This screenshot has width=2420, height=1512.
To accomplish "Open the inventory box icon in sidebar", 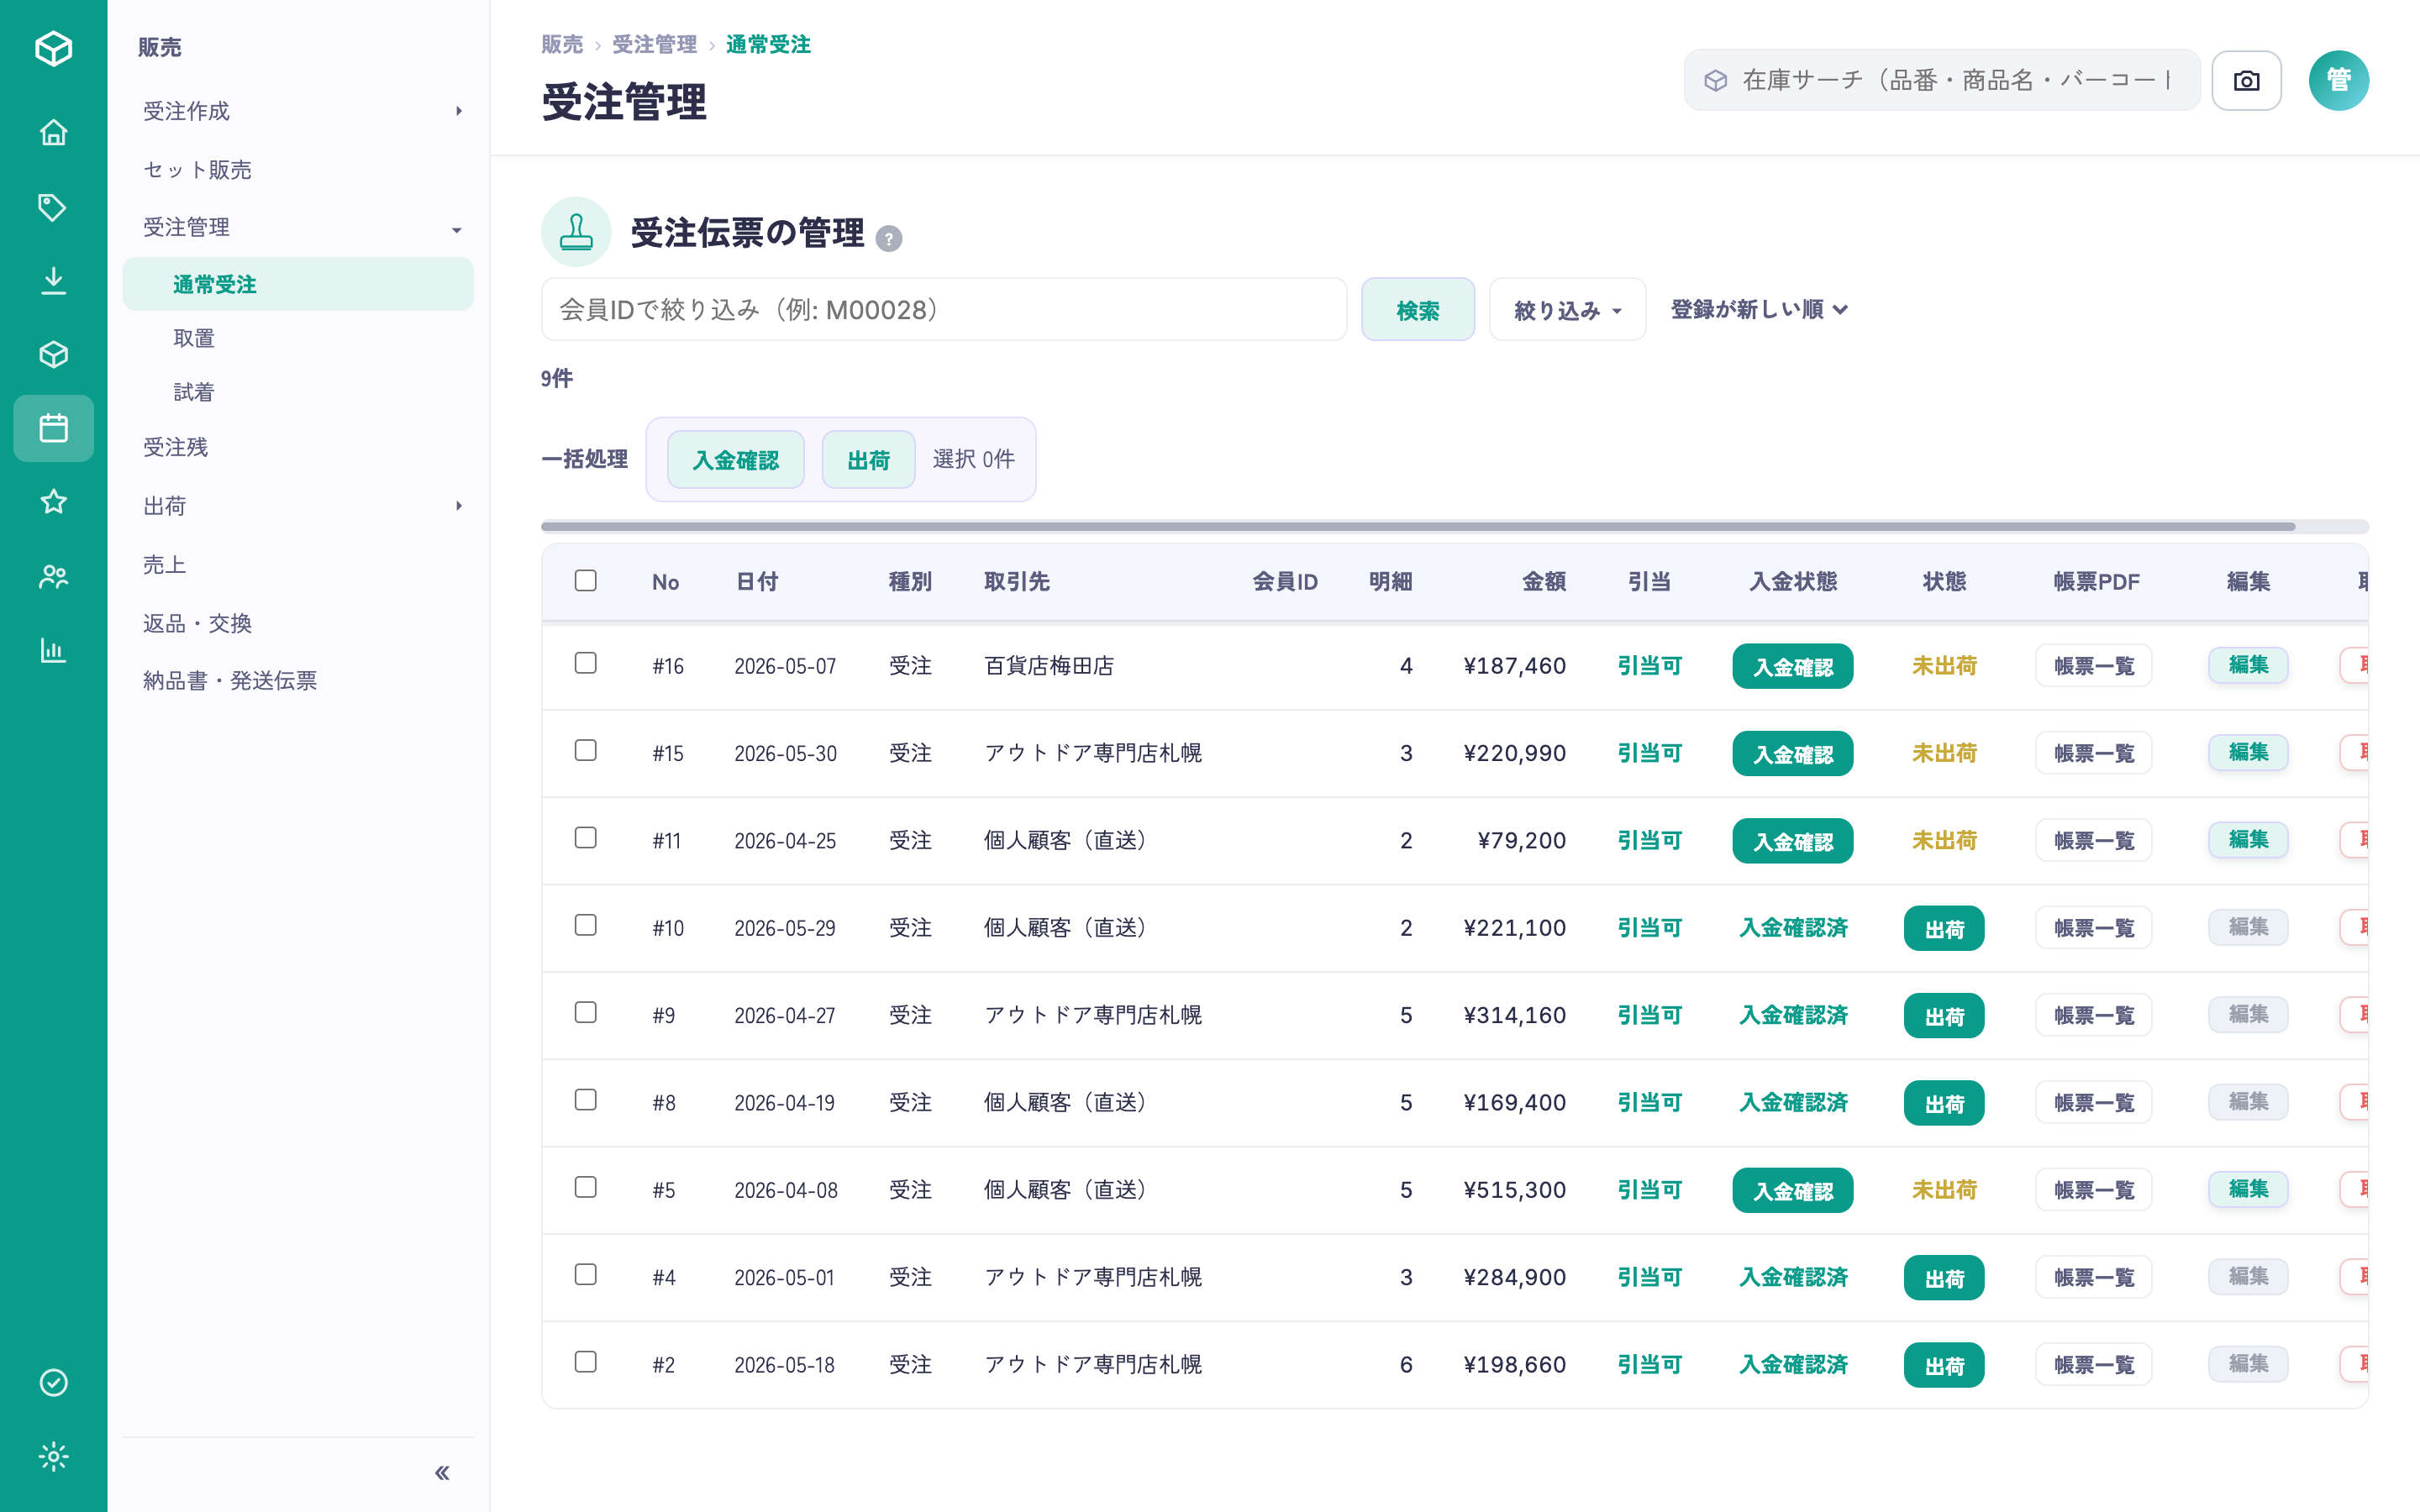I will tap(53, 355).
